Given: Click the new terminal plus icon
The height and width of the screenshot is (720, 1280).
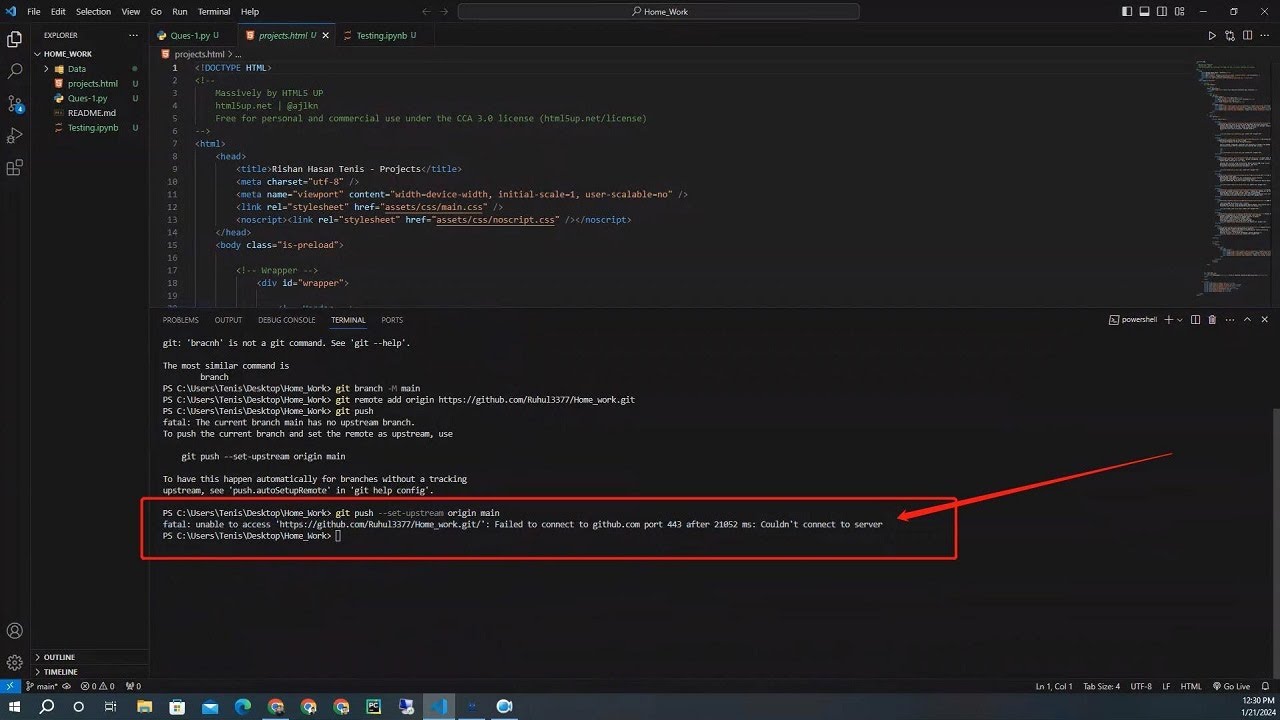Looking at the screenshot, I should click(1169, 320).
